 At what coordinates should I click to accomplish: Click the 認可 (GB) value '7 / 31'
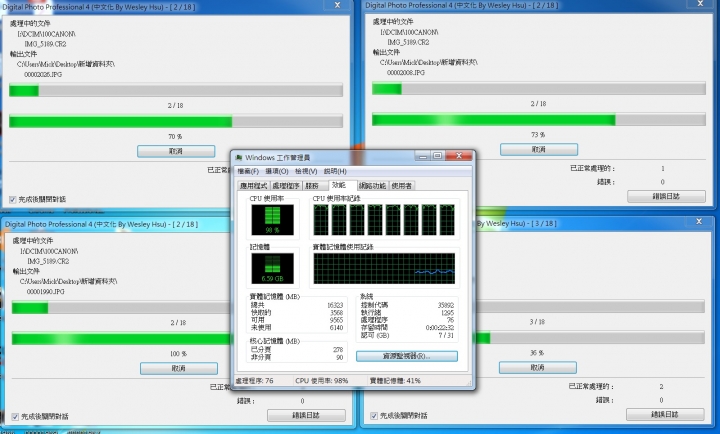click(x=446, y=335)
